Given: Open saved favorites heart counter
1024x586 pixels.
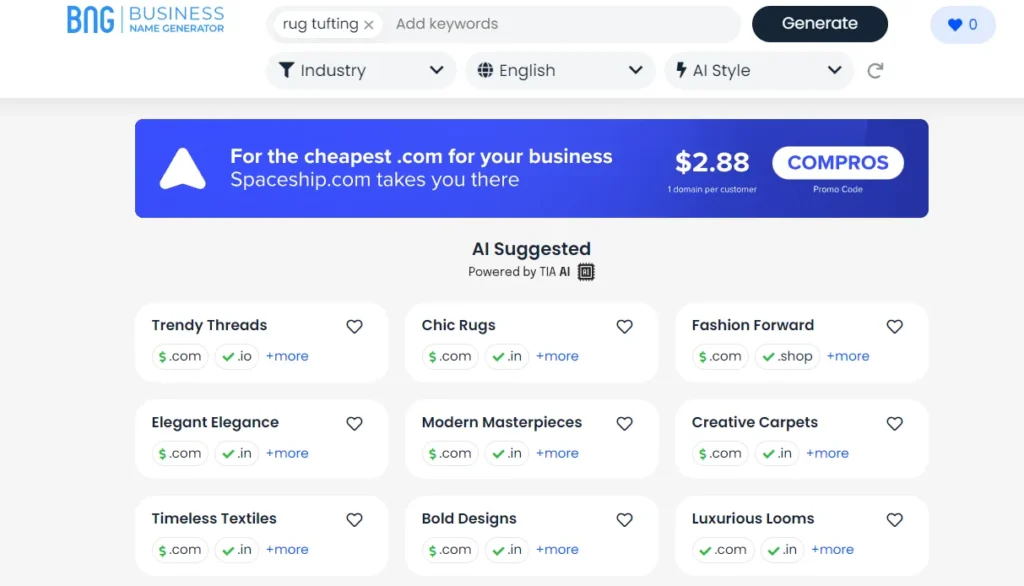Looking at the screenshot, I should click(x=963, y=25).
